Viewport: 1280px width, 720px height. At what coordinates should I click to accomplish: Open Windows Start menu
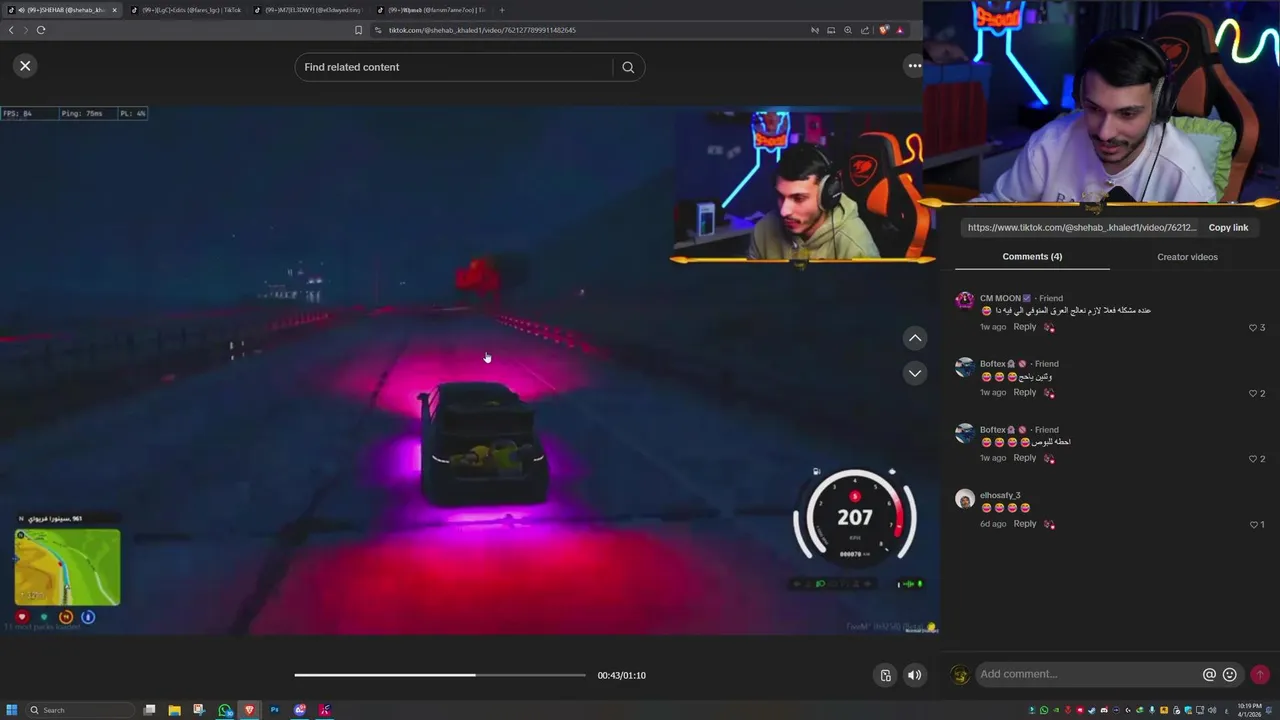click(12, 710)
